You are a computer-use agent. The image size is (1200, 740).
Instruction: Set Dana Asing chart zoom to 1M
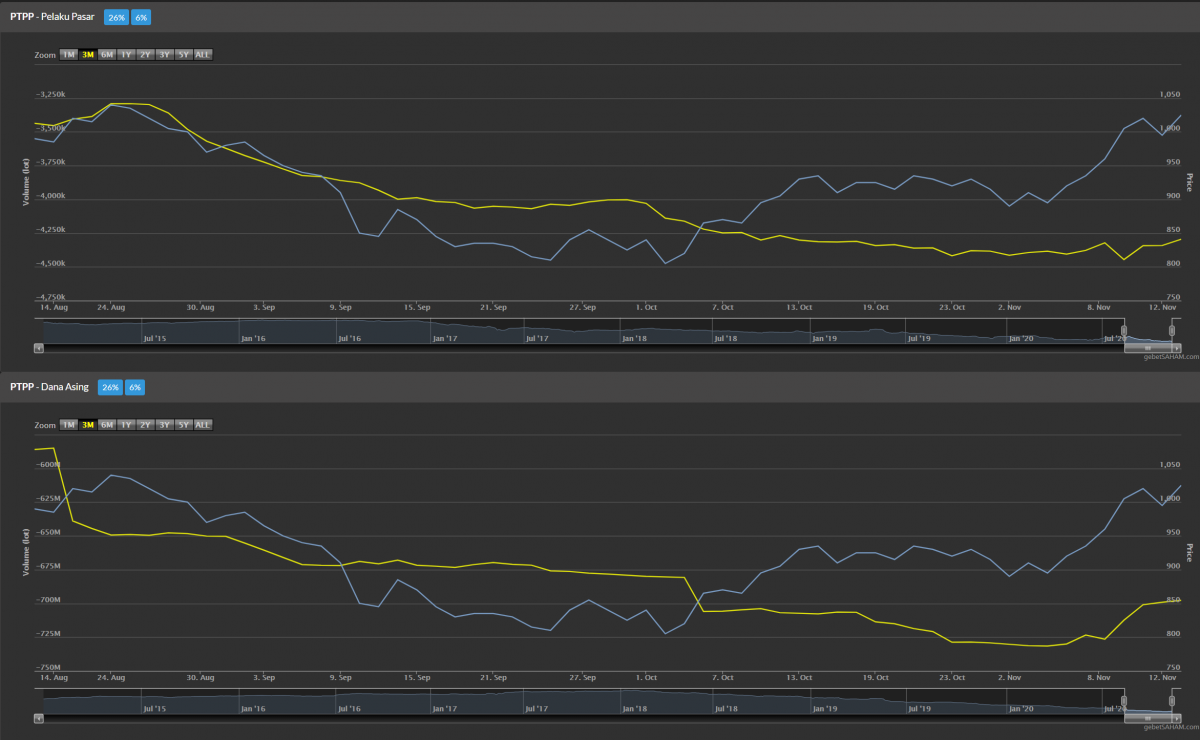tap(68, 424)
